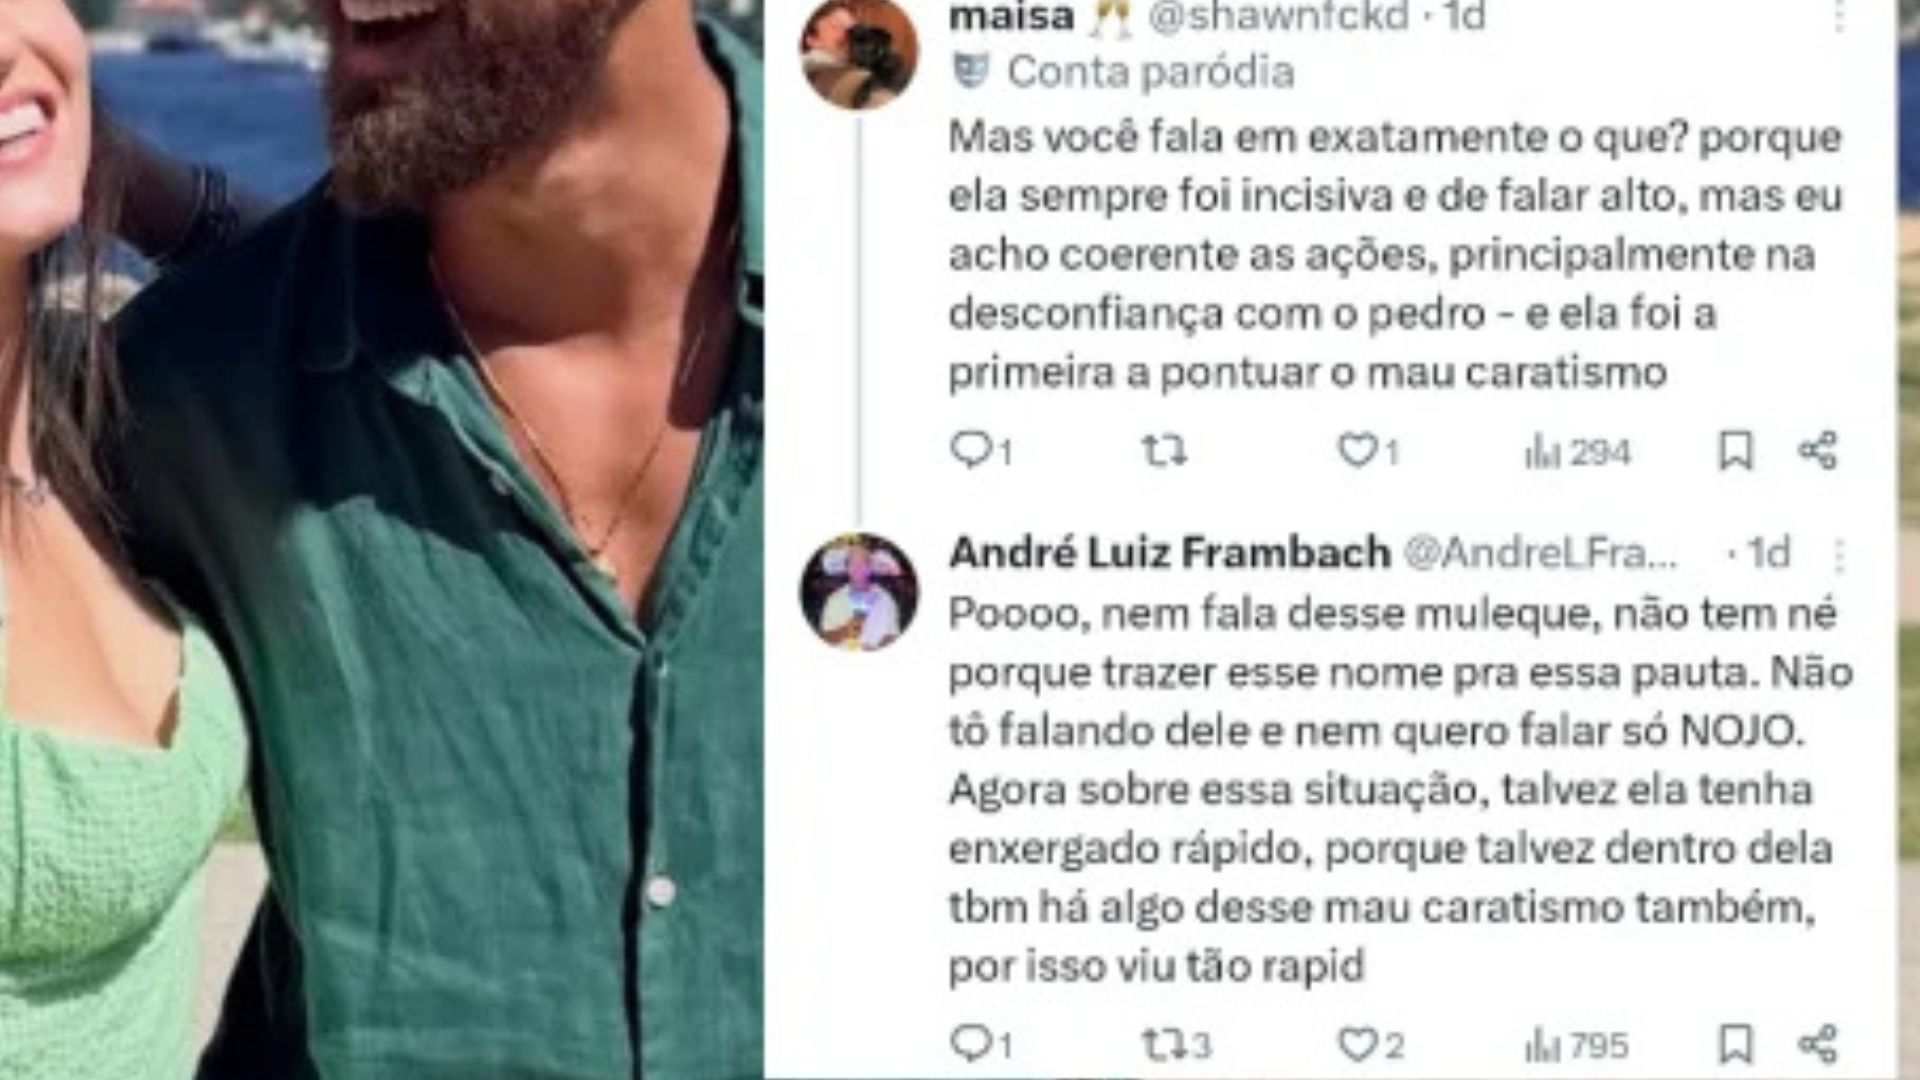
Task: Open the couple photo on the left
Action: (381, 540)
